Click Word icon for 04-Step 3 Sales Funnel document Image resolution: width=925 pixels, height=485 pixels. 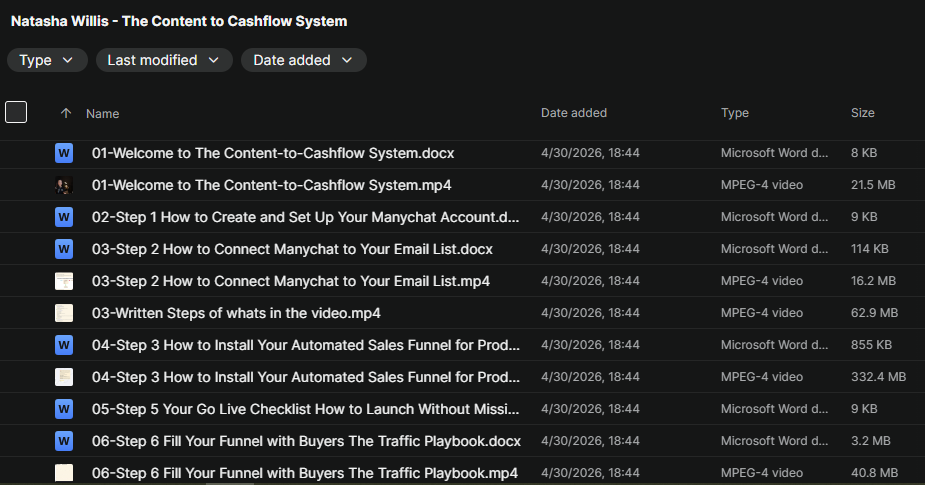coord(64,345)
